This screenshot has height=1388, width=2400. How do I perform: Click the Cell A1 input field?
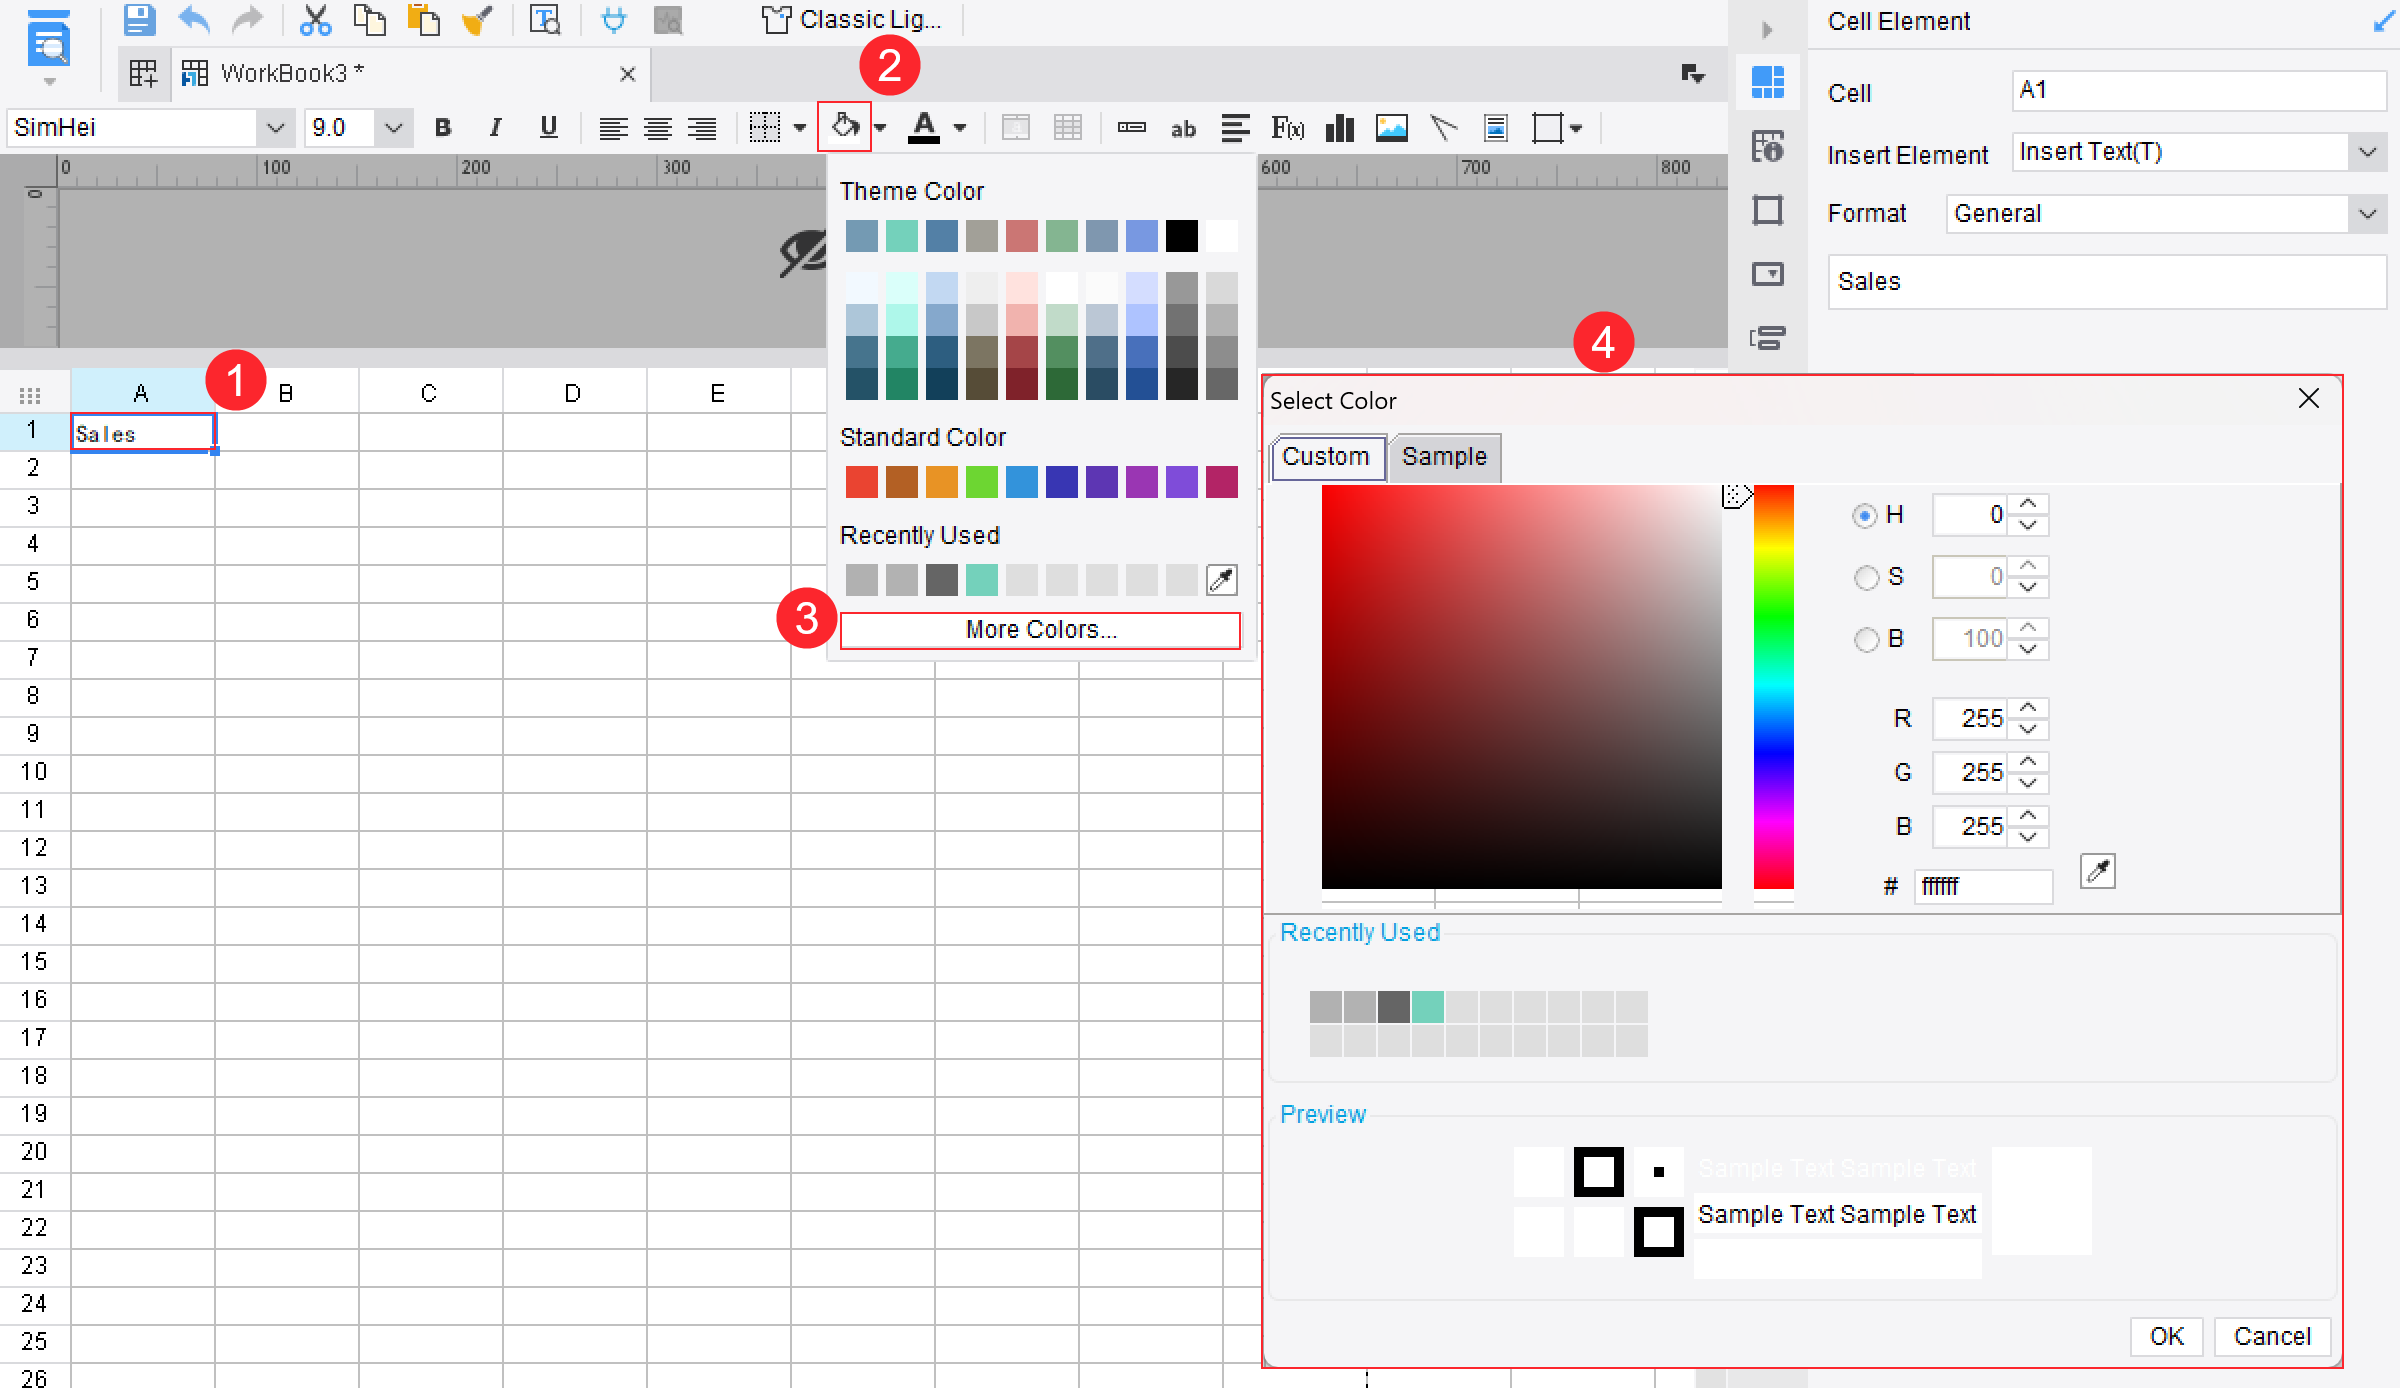2198,91
